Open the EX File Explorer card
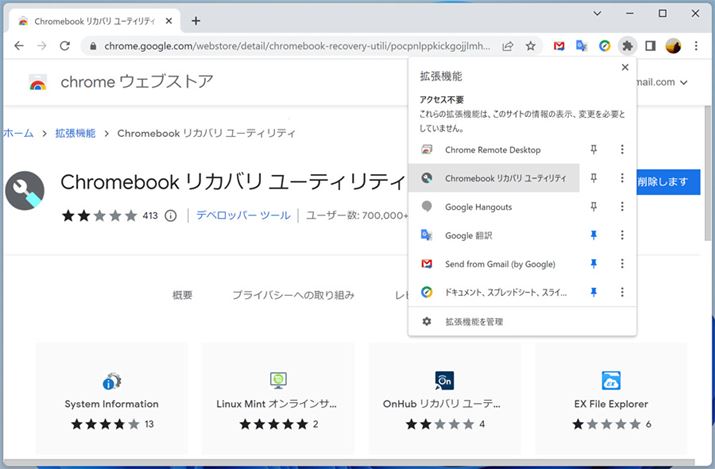 click(x=611, y=398)
